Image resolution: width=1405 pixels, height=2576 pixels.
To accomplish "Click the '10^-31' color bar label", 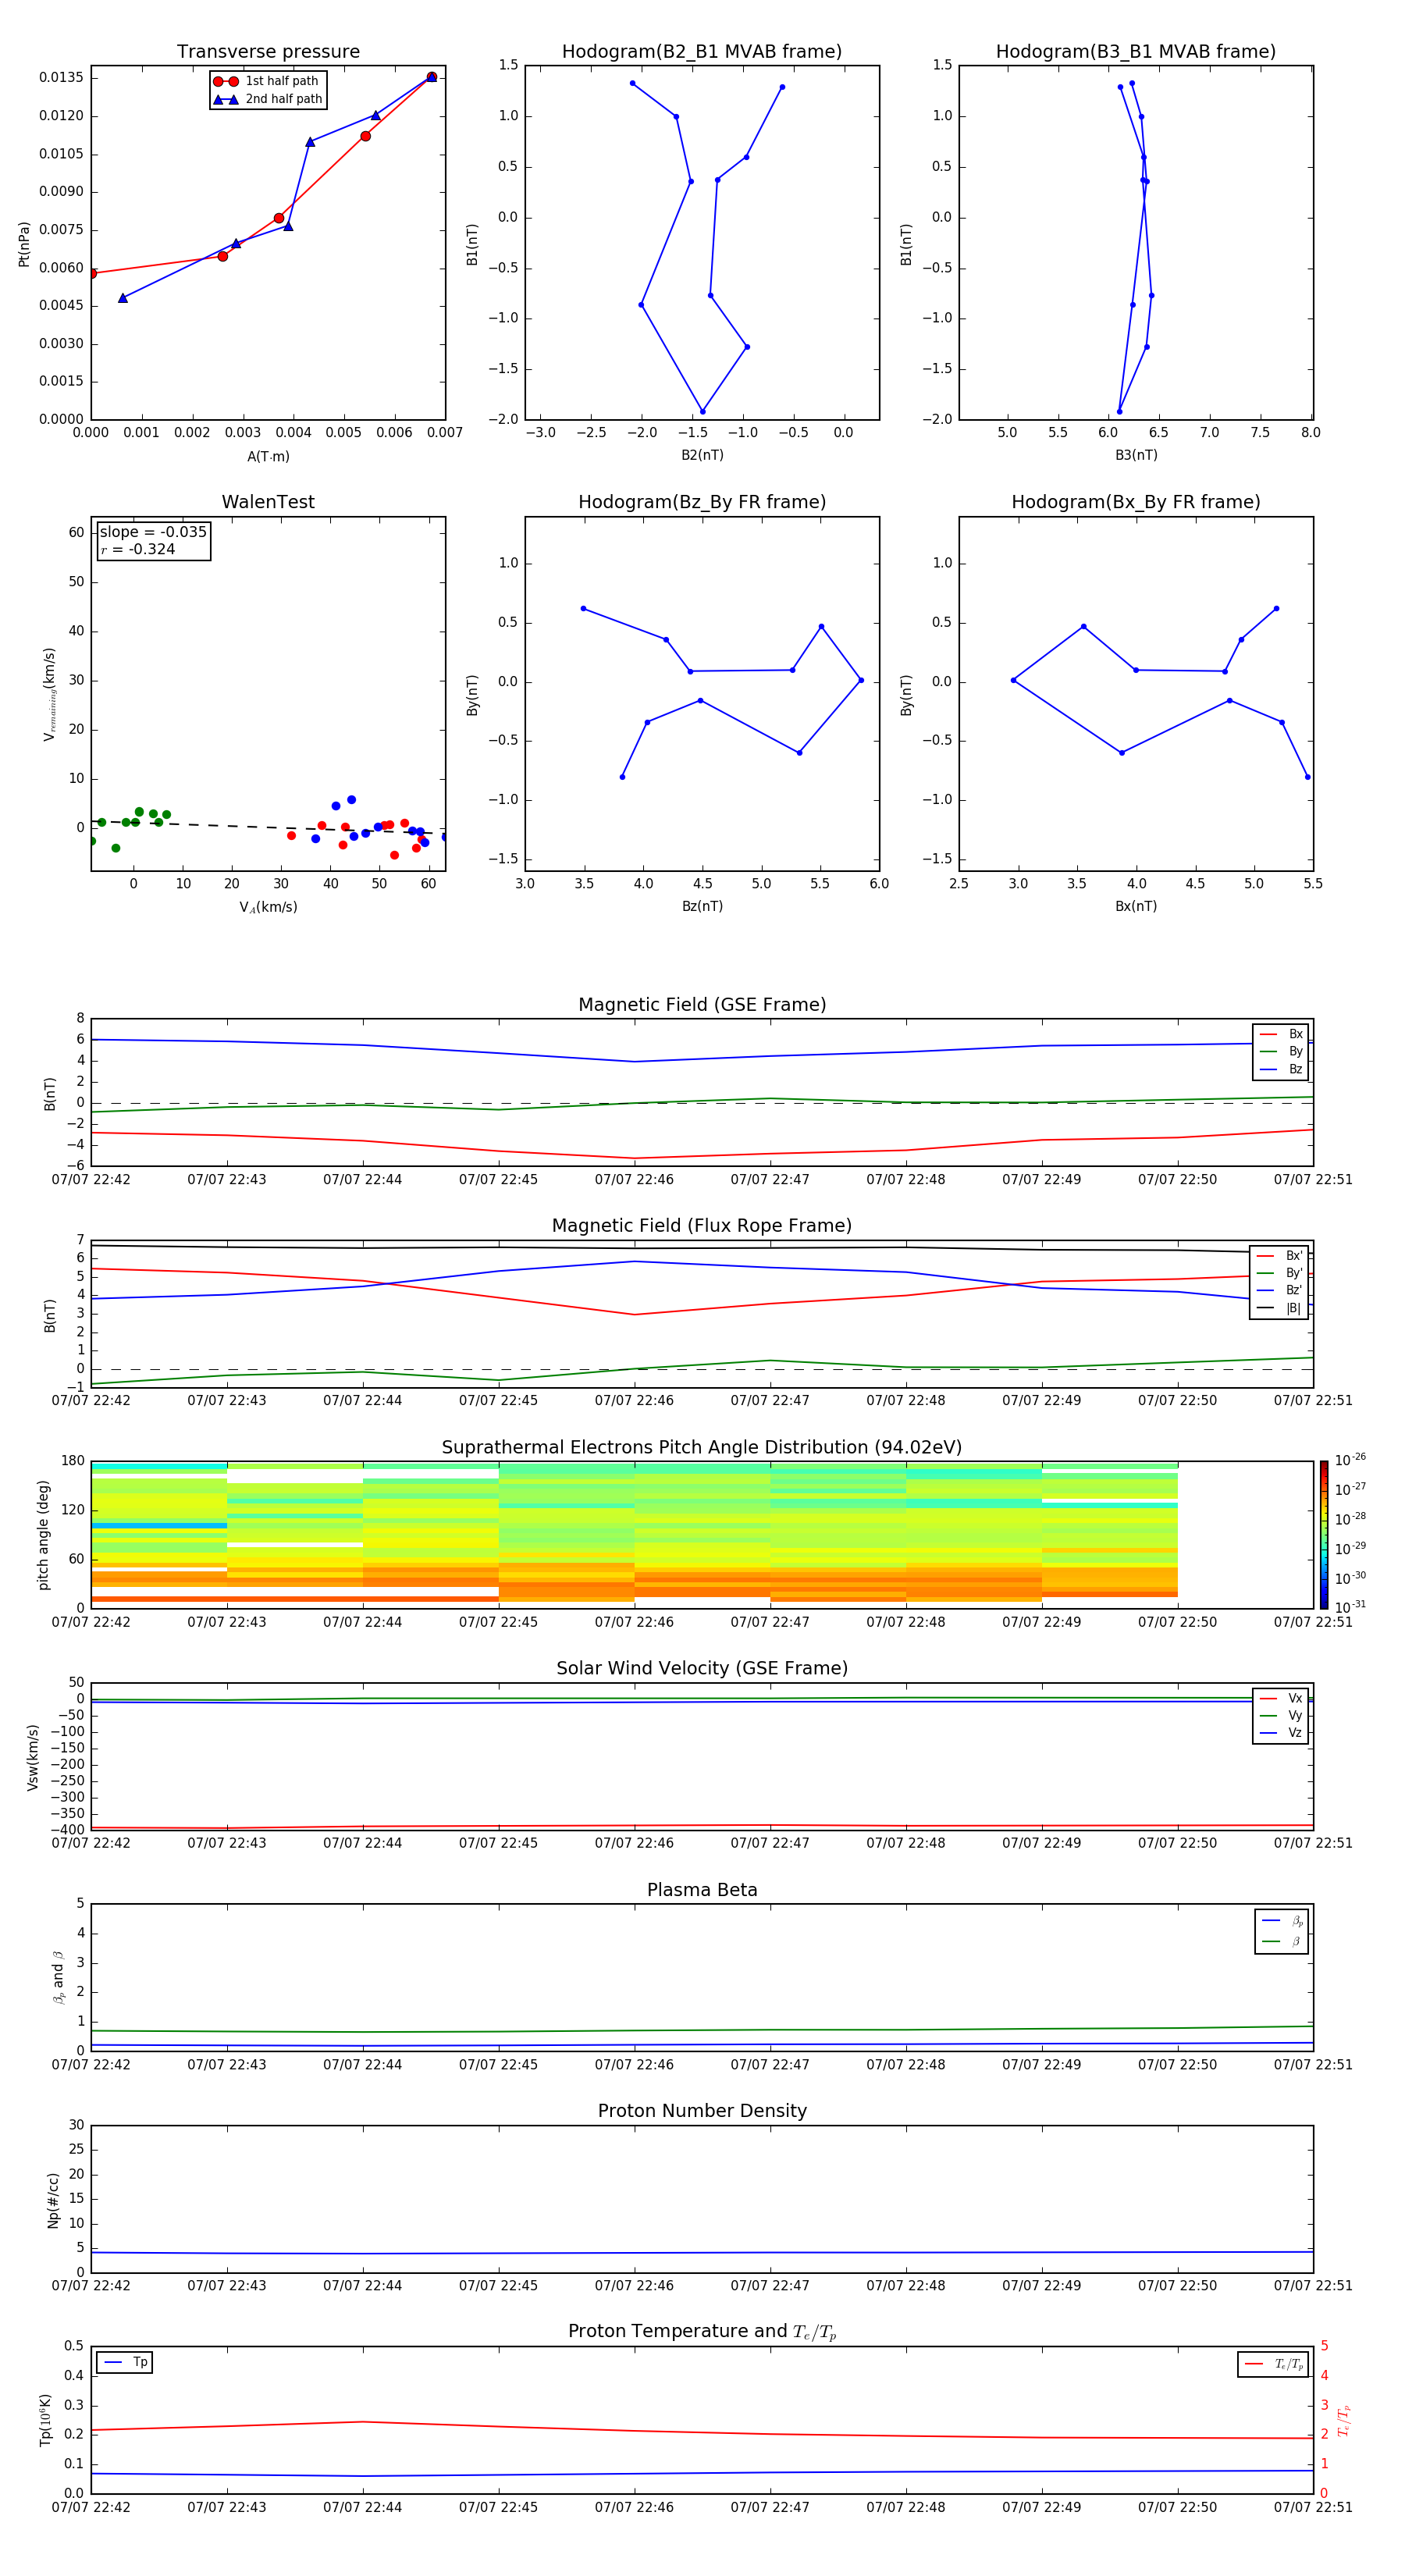I will point(1350,1607).
